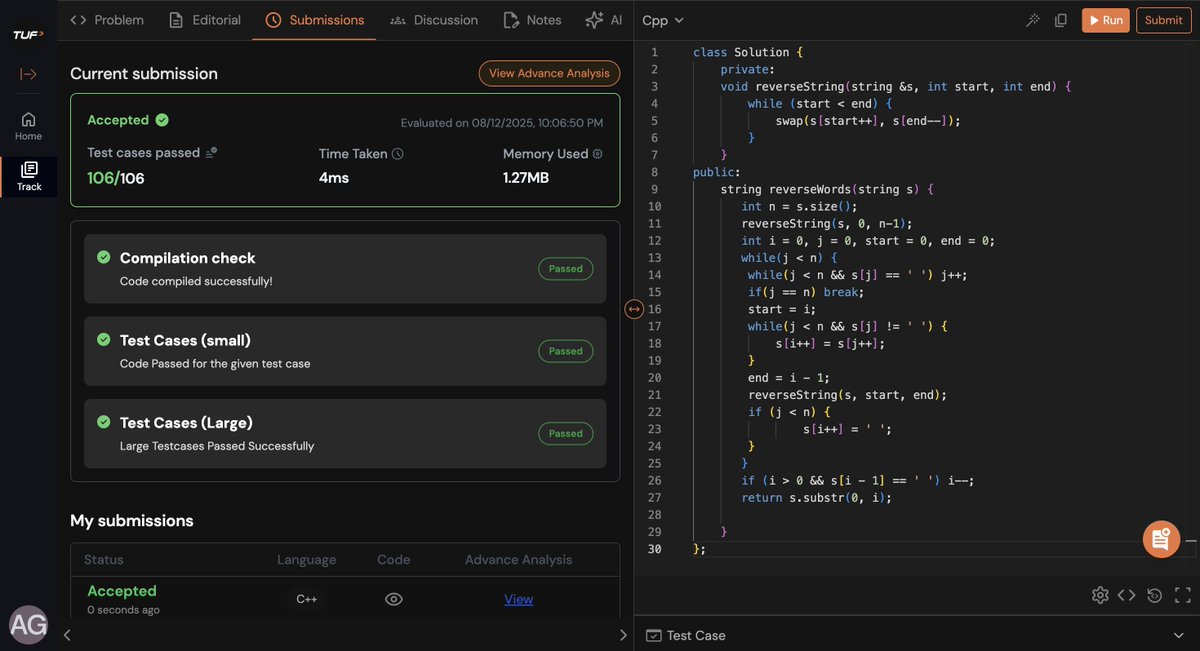Viewport: 1200px width, 651px height.
Task: Select the magic wand code formatting icon
Action: pos(1032,20)
